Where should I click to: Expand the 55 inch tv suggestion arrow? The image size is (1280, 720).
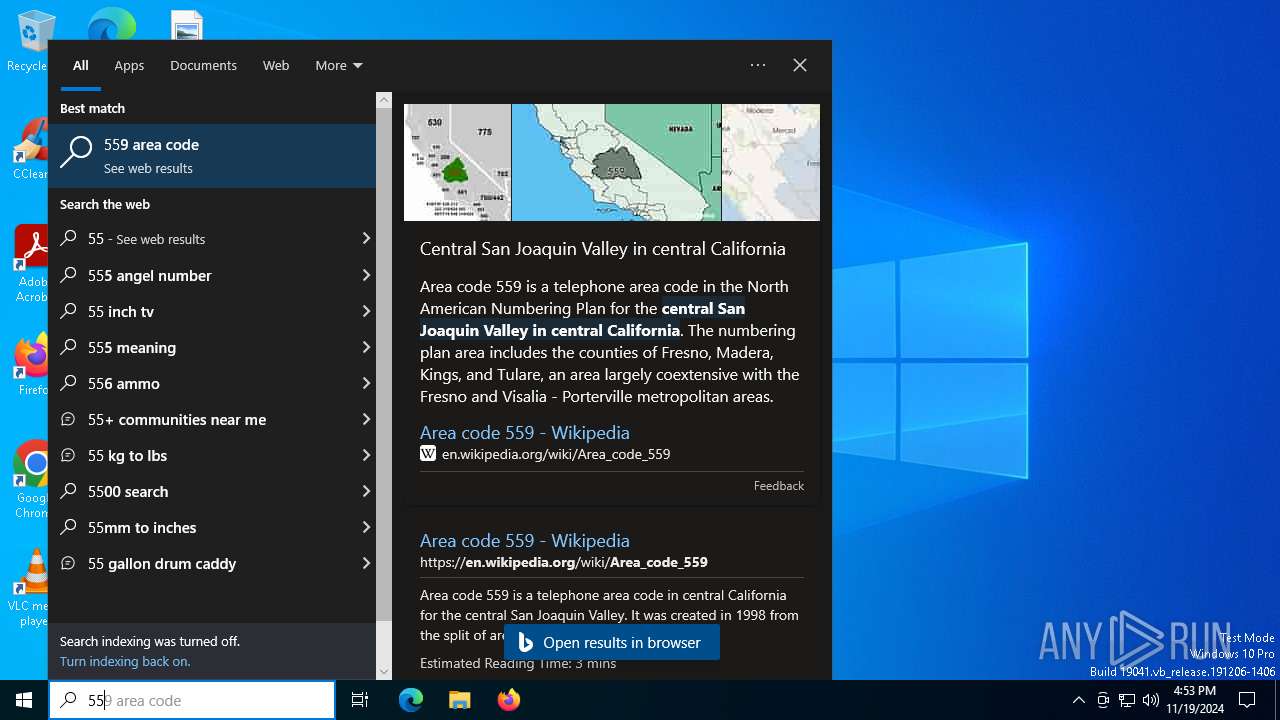366,311
